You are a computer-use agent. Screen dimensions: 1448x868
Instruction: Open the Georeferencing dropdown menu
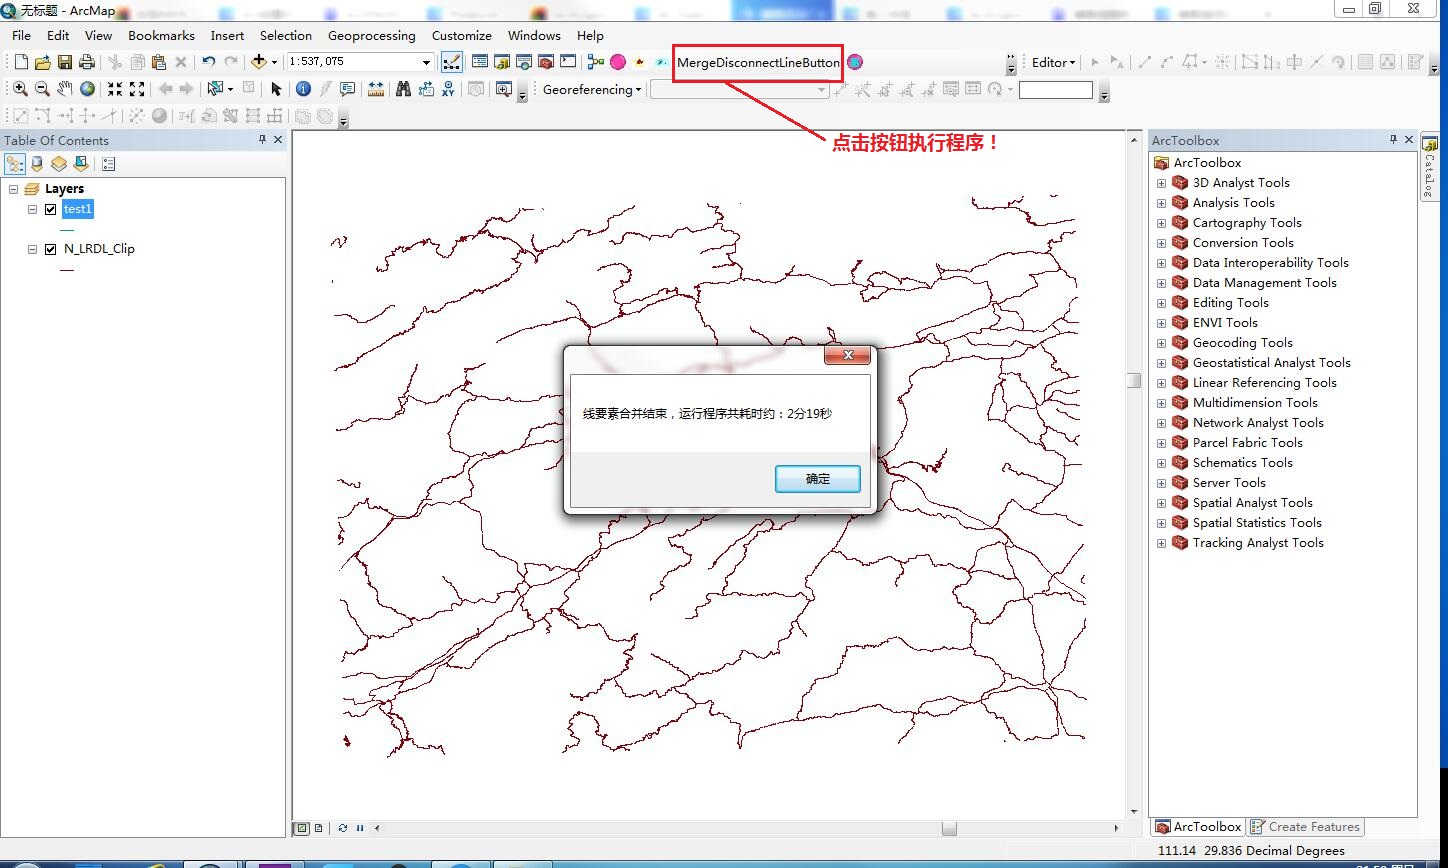point(593,89)
